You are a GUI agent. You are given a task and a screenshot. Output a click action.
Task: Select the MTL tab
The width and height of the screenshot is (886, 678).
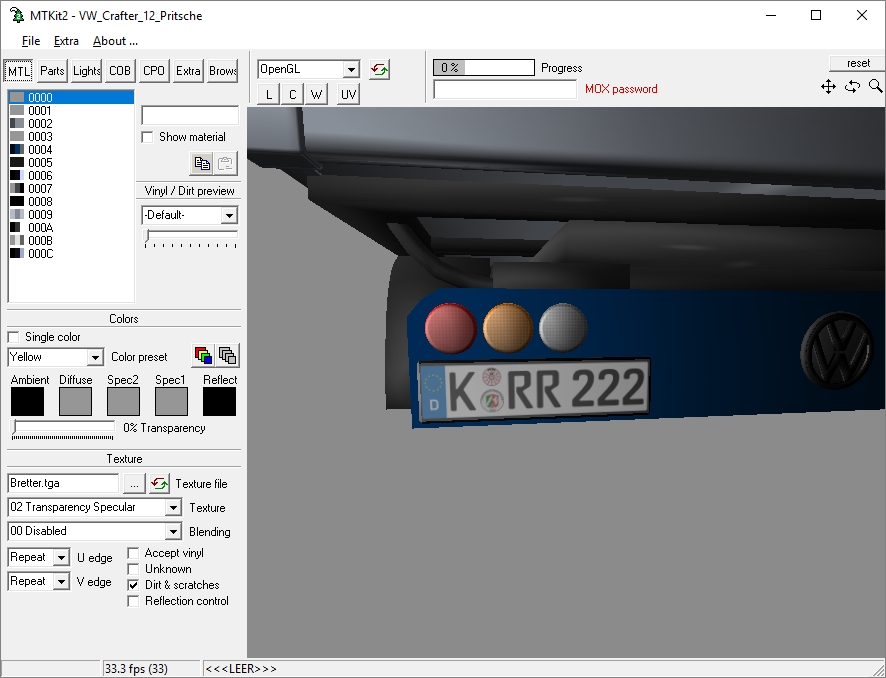pyautogui.click(x=19, y=71)
